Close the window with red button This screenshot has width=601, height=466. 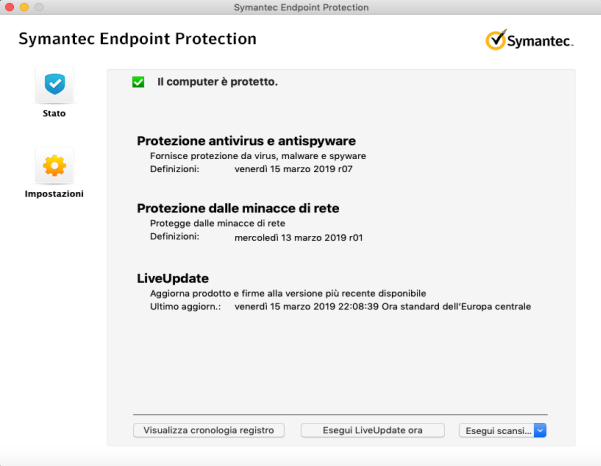(10, 7)
